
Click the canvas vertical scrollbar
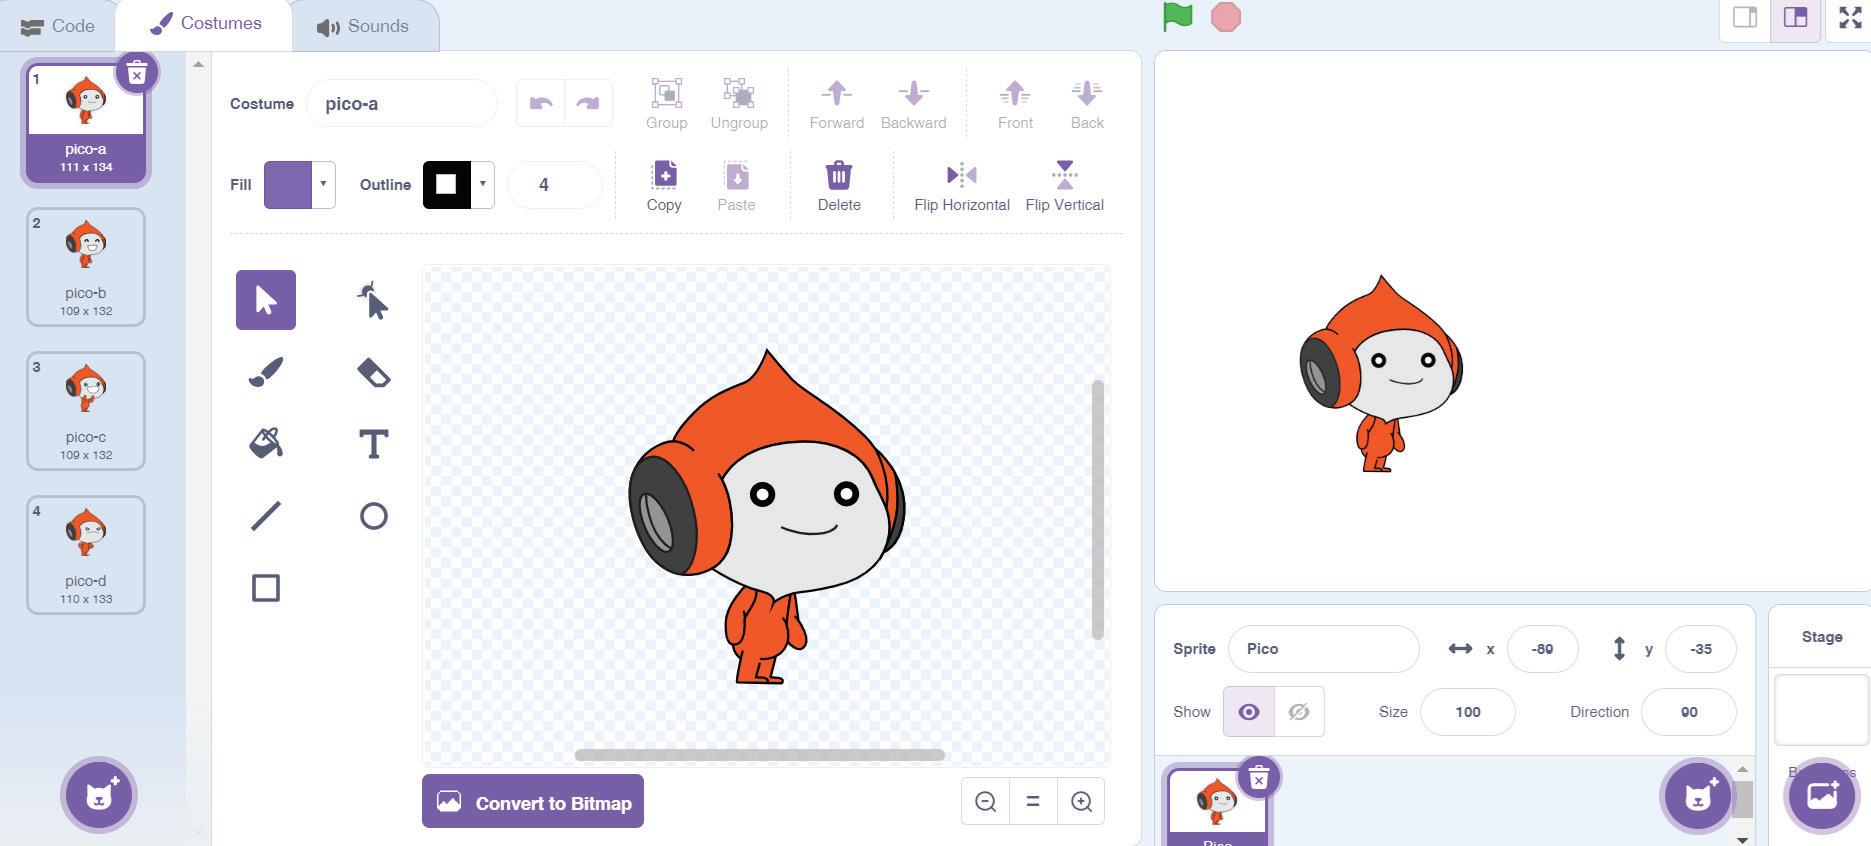[1098, 509]
